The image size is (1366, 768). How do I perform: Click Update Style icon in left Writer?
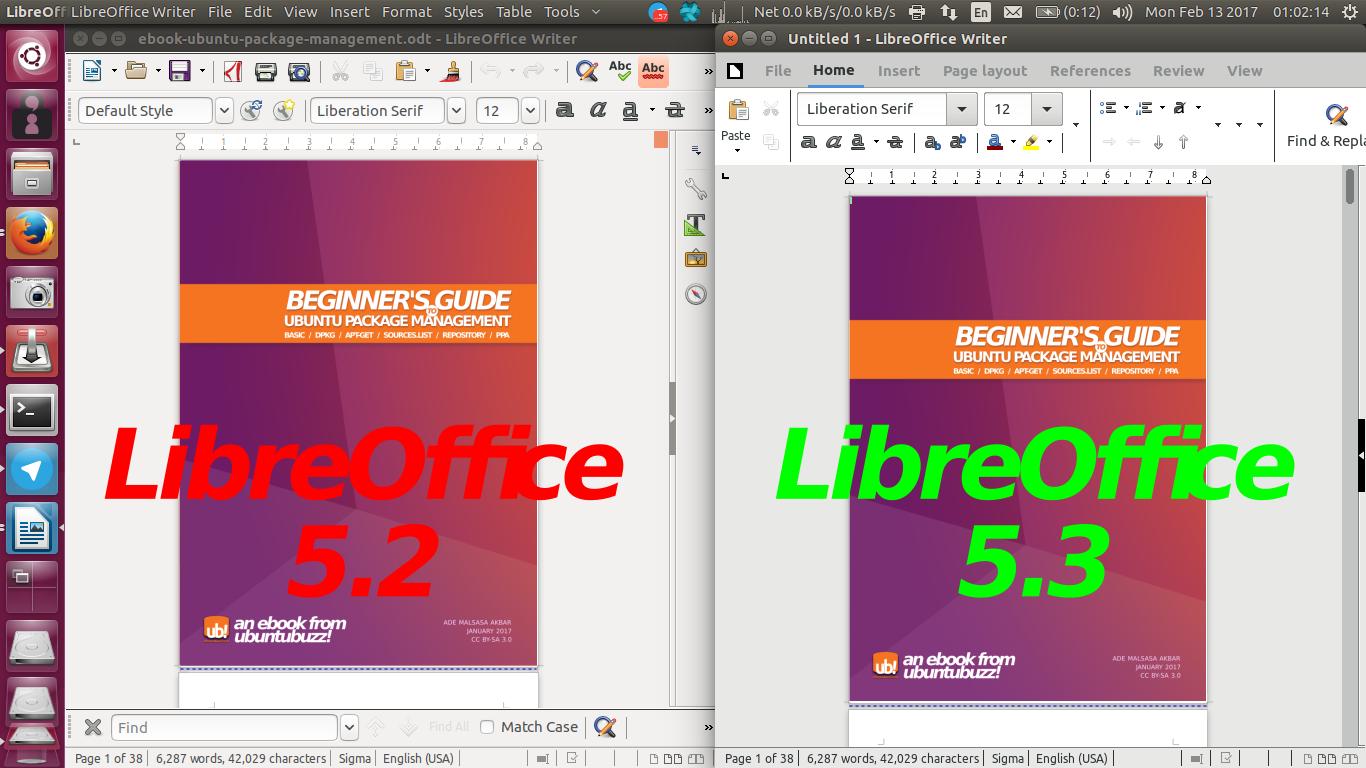tap(251, 110)
